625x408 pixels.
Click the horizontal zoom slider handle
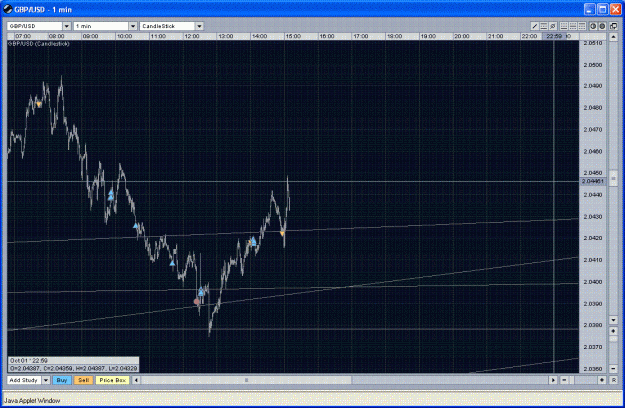pyautogui.click(x=572, y=380)
